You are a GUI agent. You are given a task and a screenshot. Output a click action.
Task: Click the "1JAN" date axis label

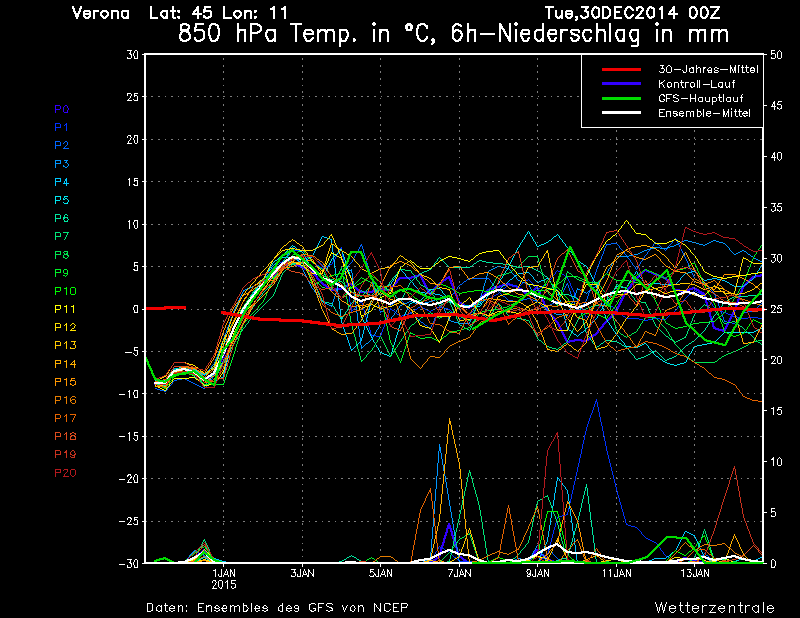[224, 574]
